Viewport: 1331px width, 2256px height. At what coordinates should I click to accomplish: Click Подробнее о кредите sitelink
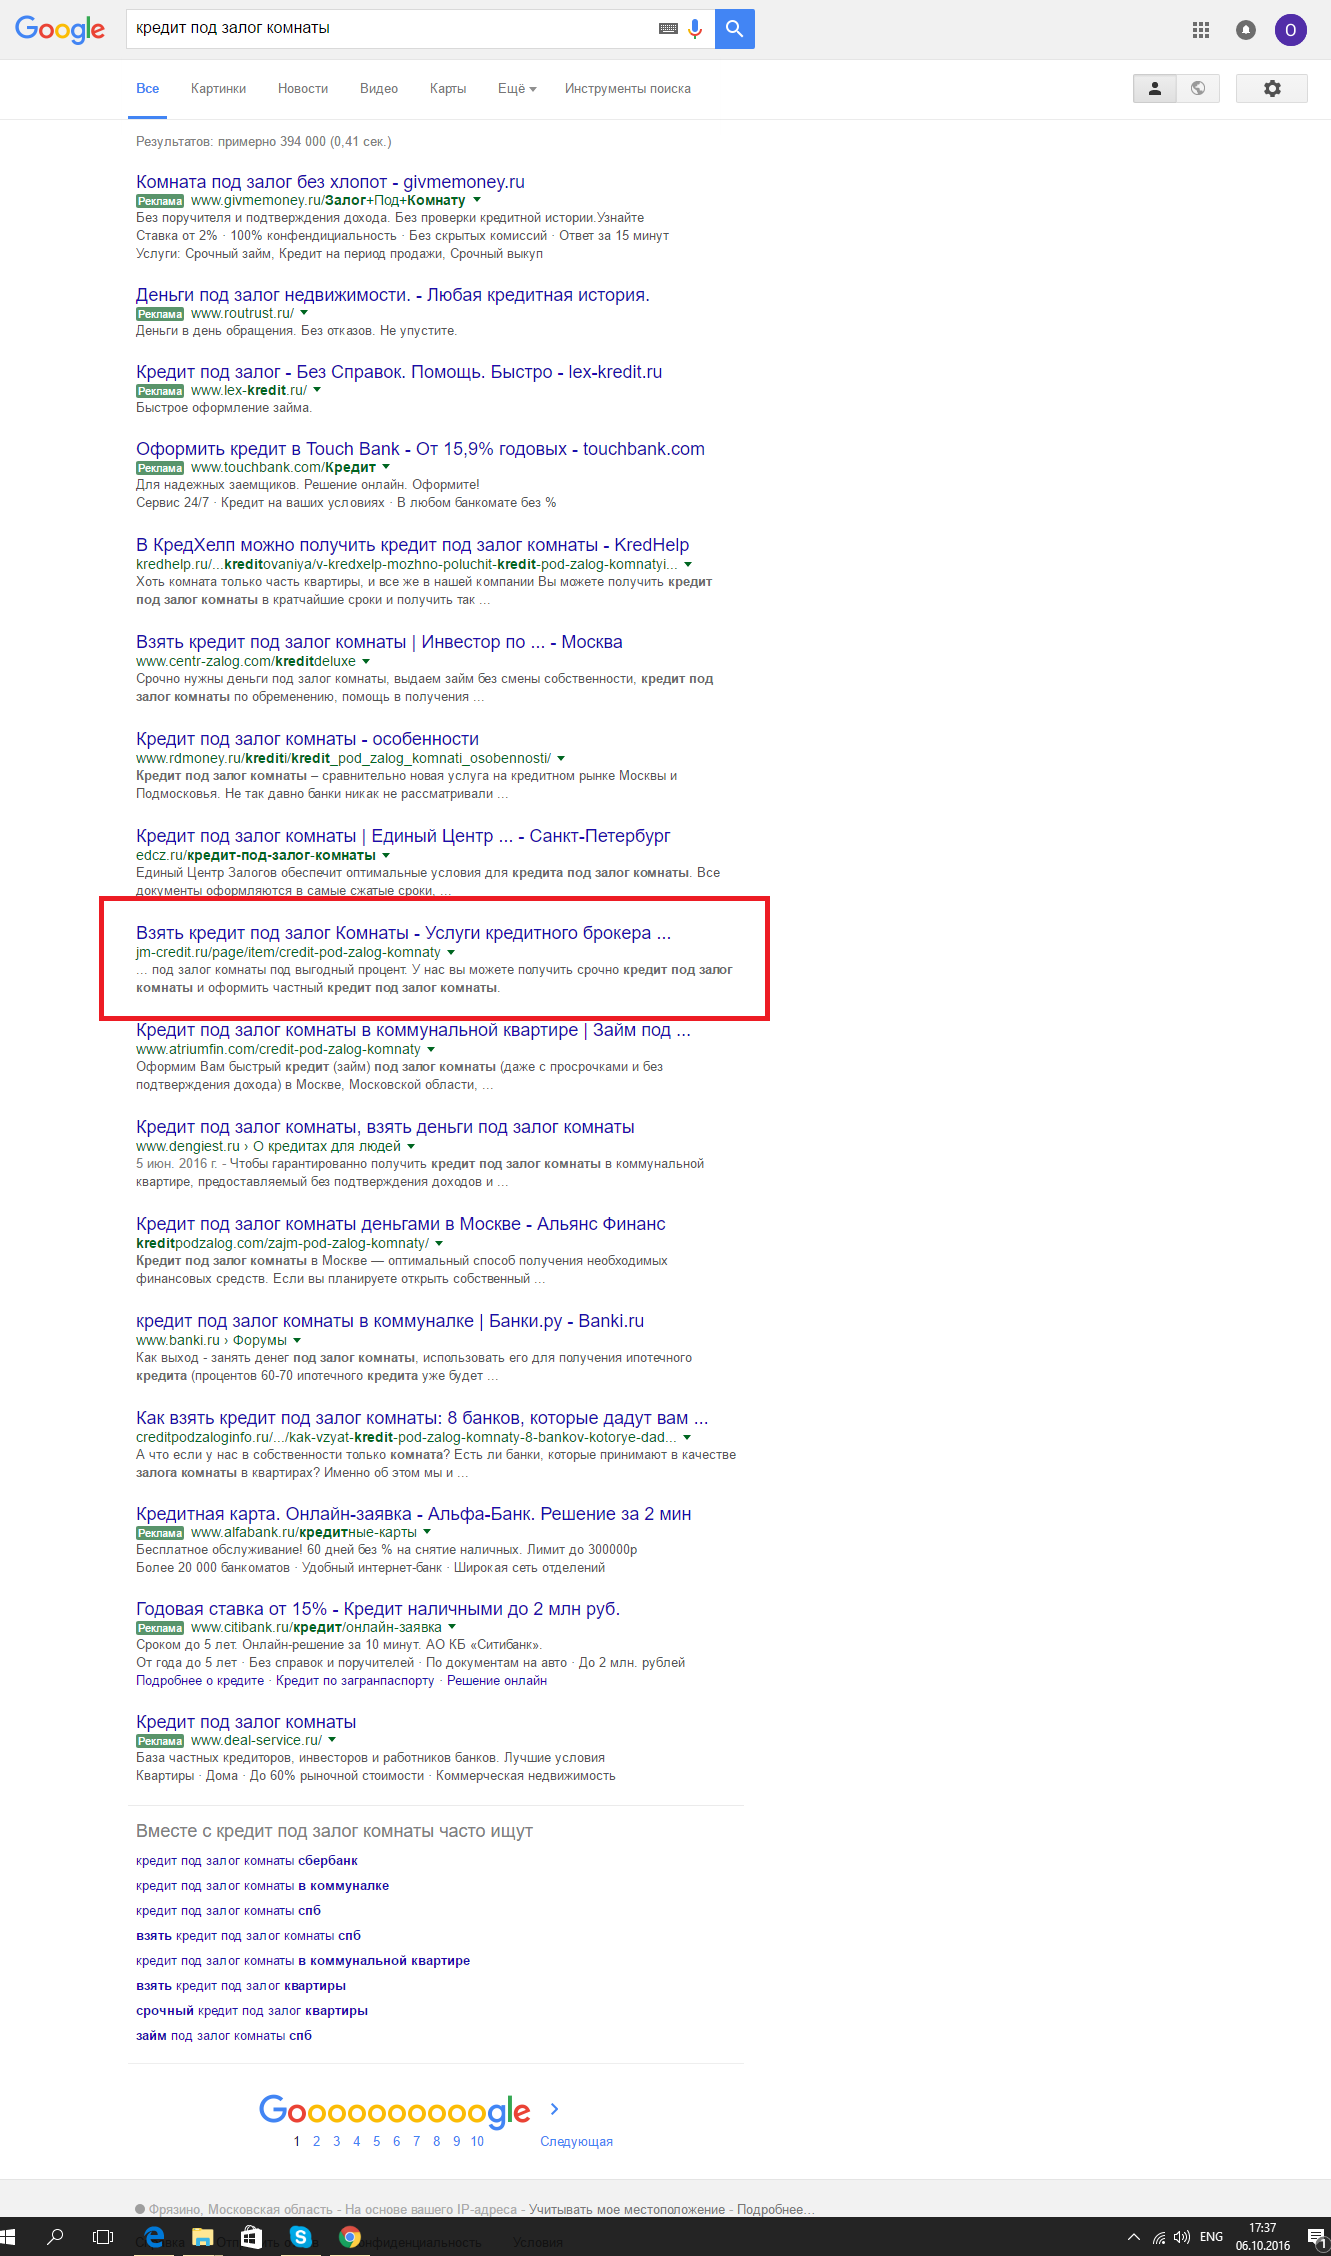click(200, 1681)
